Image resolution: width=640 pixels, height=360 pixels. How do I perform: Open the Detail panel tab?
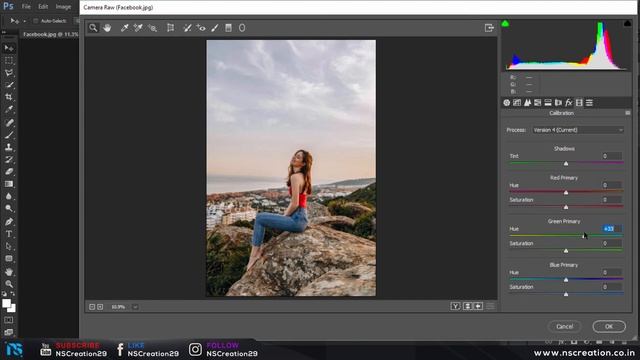527,103
